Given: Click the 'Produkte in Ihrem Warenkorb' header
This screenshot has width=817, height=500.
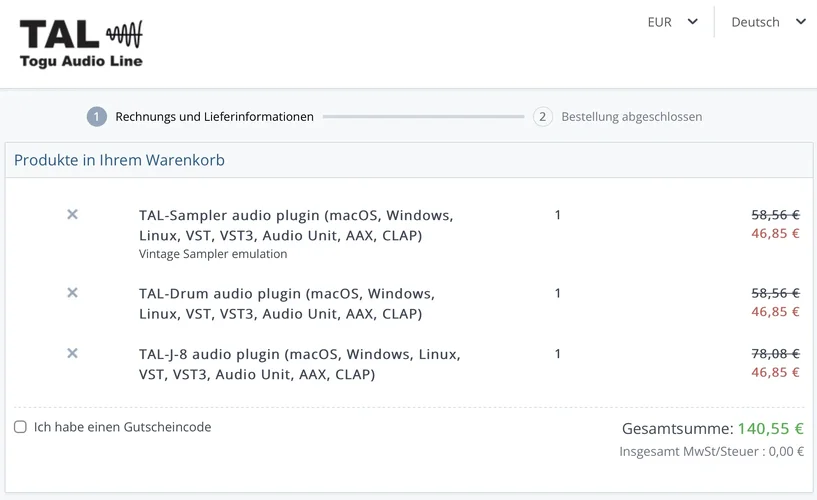Looking at the screenshot, I should tap(119, 160).
